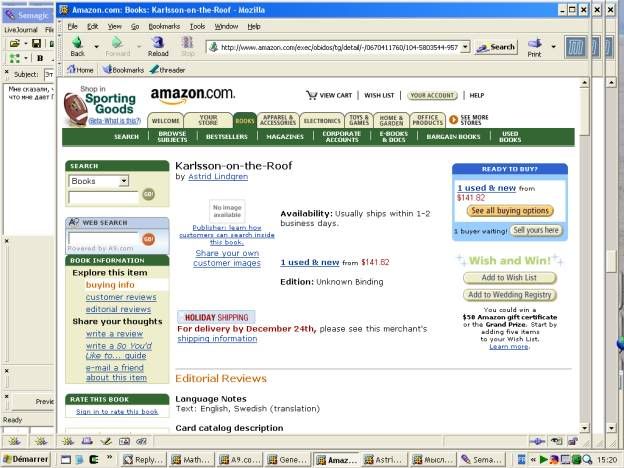Click the Save disk icon in Semagic window
Screen dimensions: 624x468
tap(36, 43)
